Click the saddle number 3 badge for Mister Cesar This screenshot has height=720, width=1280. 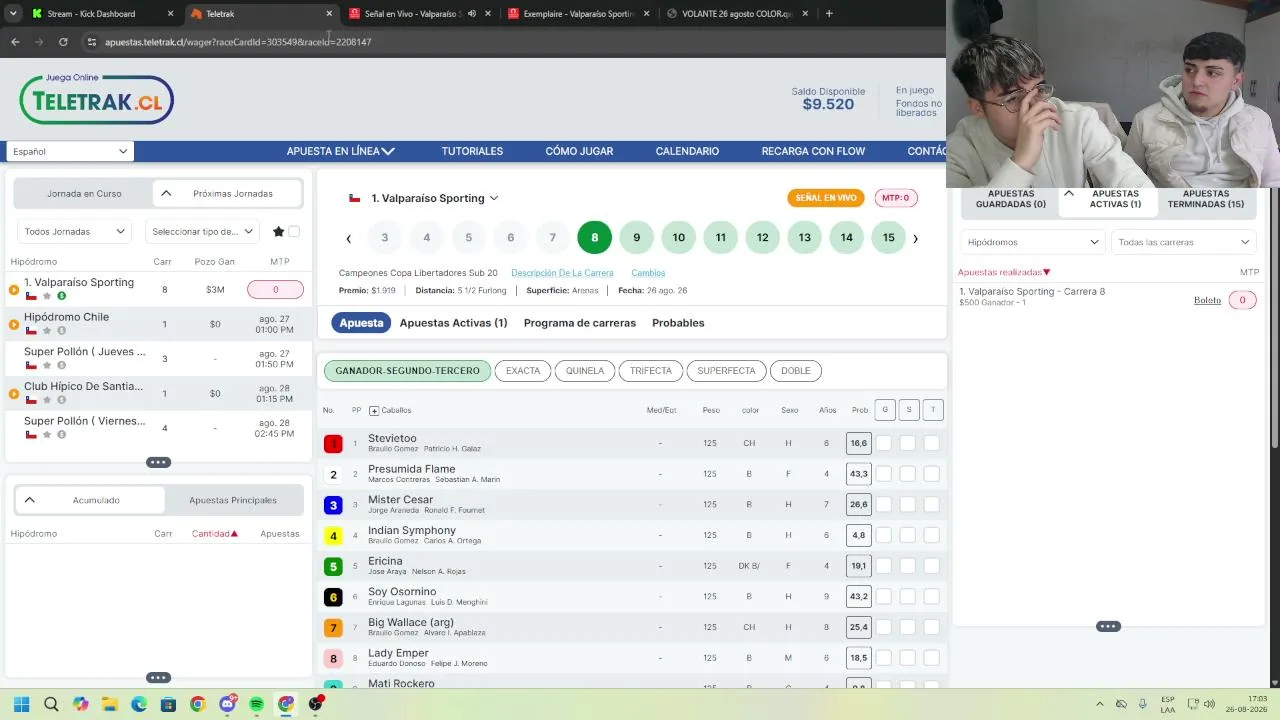(x=333, y=505)
